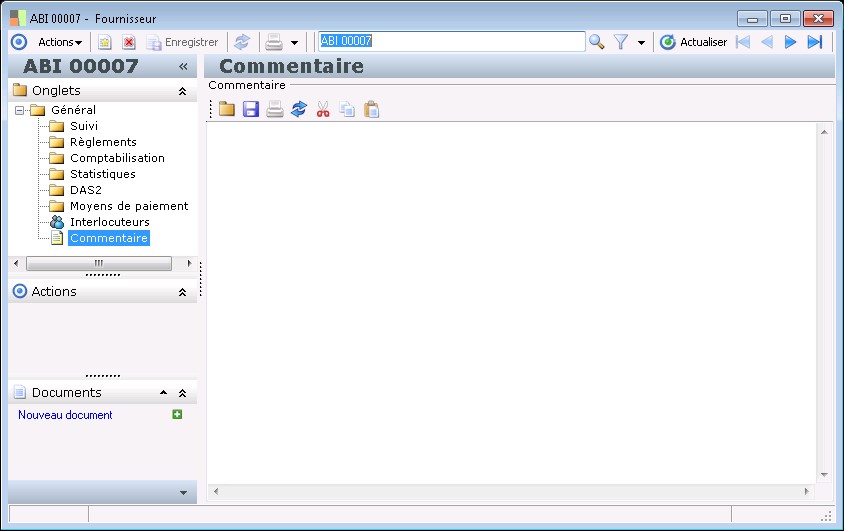Collapse the left panel with double chevron
Screen dimensions: 844x531
pyautogui.click(x=183, y=66)
